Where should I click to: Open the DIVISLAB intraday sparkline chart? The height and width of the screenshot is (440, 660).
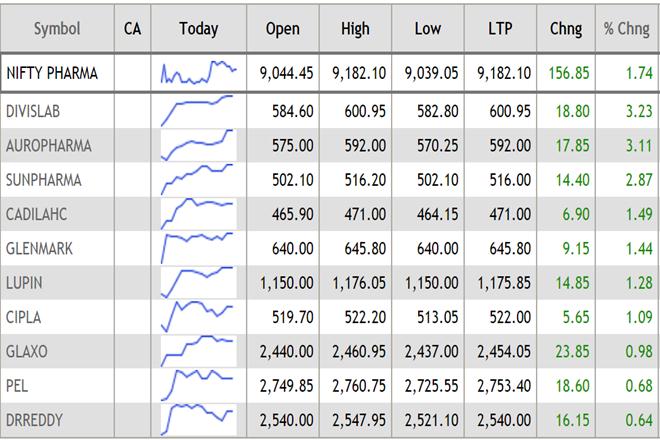pyautogui.click(x=198, y=108)
